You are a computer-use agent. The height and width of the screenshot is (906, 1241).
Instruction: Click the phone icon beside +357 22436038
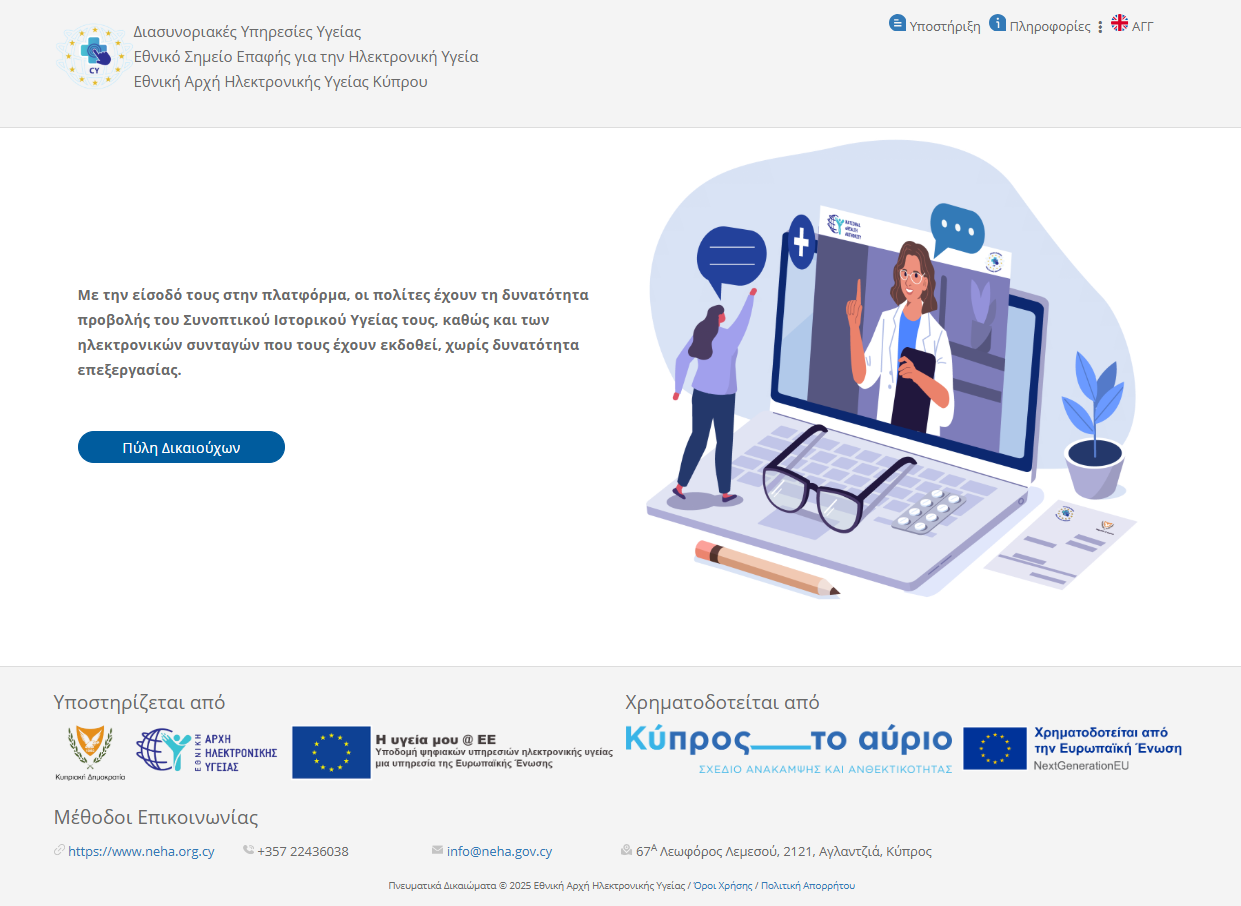(x=248, y=850)
